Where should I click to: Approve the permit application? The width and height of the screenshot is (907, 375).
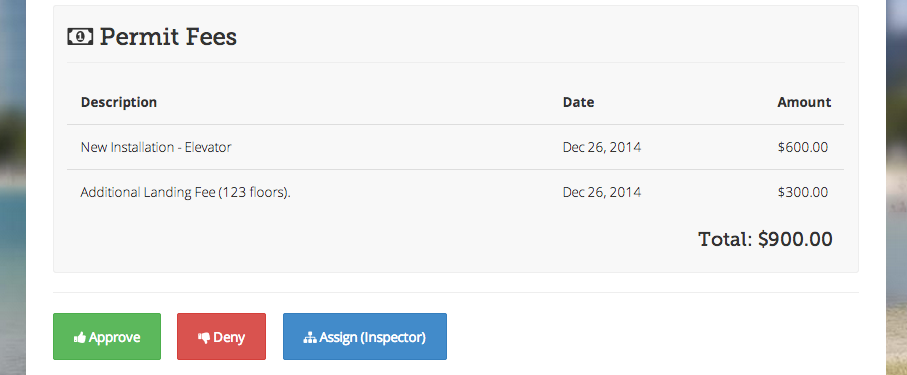(107, 337)
